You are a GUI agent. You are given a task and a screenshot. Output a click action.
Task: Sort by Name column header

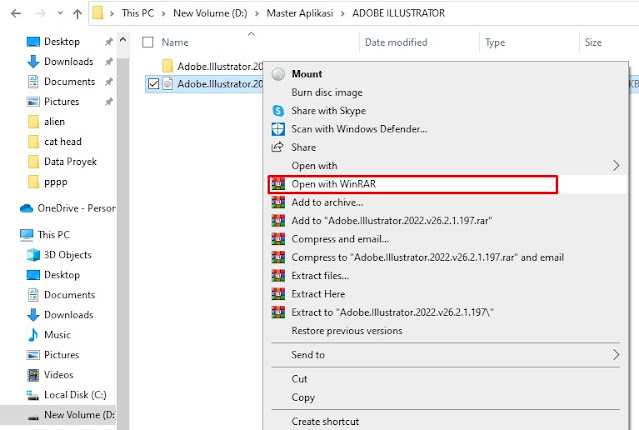[175, 42]
